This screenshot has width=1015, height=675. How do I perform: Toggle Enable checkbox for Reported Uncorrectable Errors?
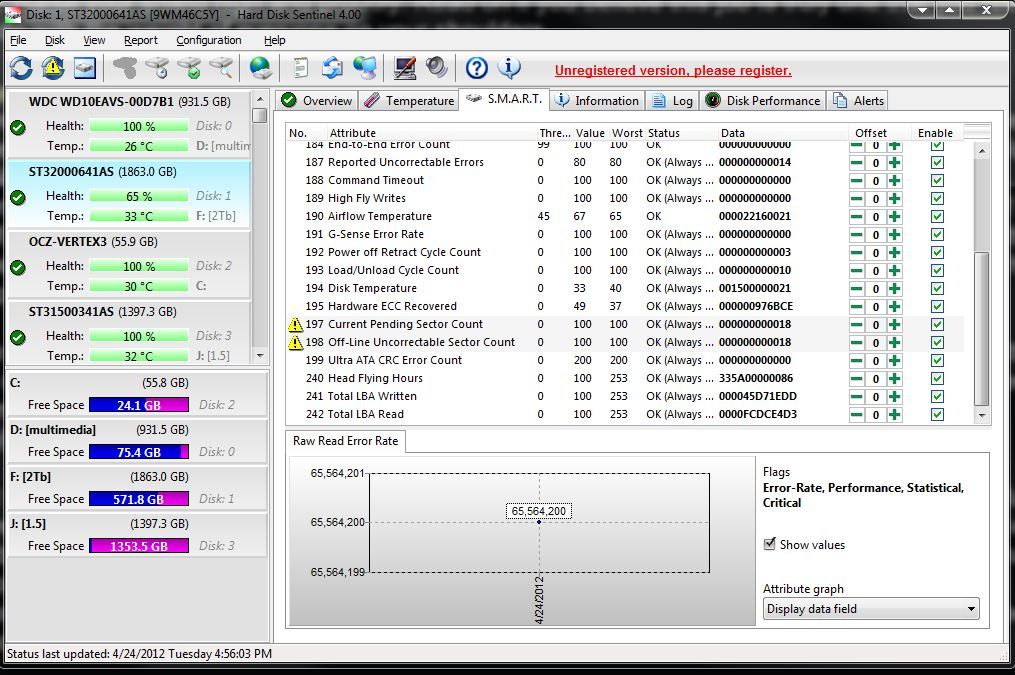click(x=937, y=162)
